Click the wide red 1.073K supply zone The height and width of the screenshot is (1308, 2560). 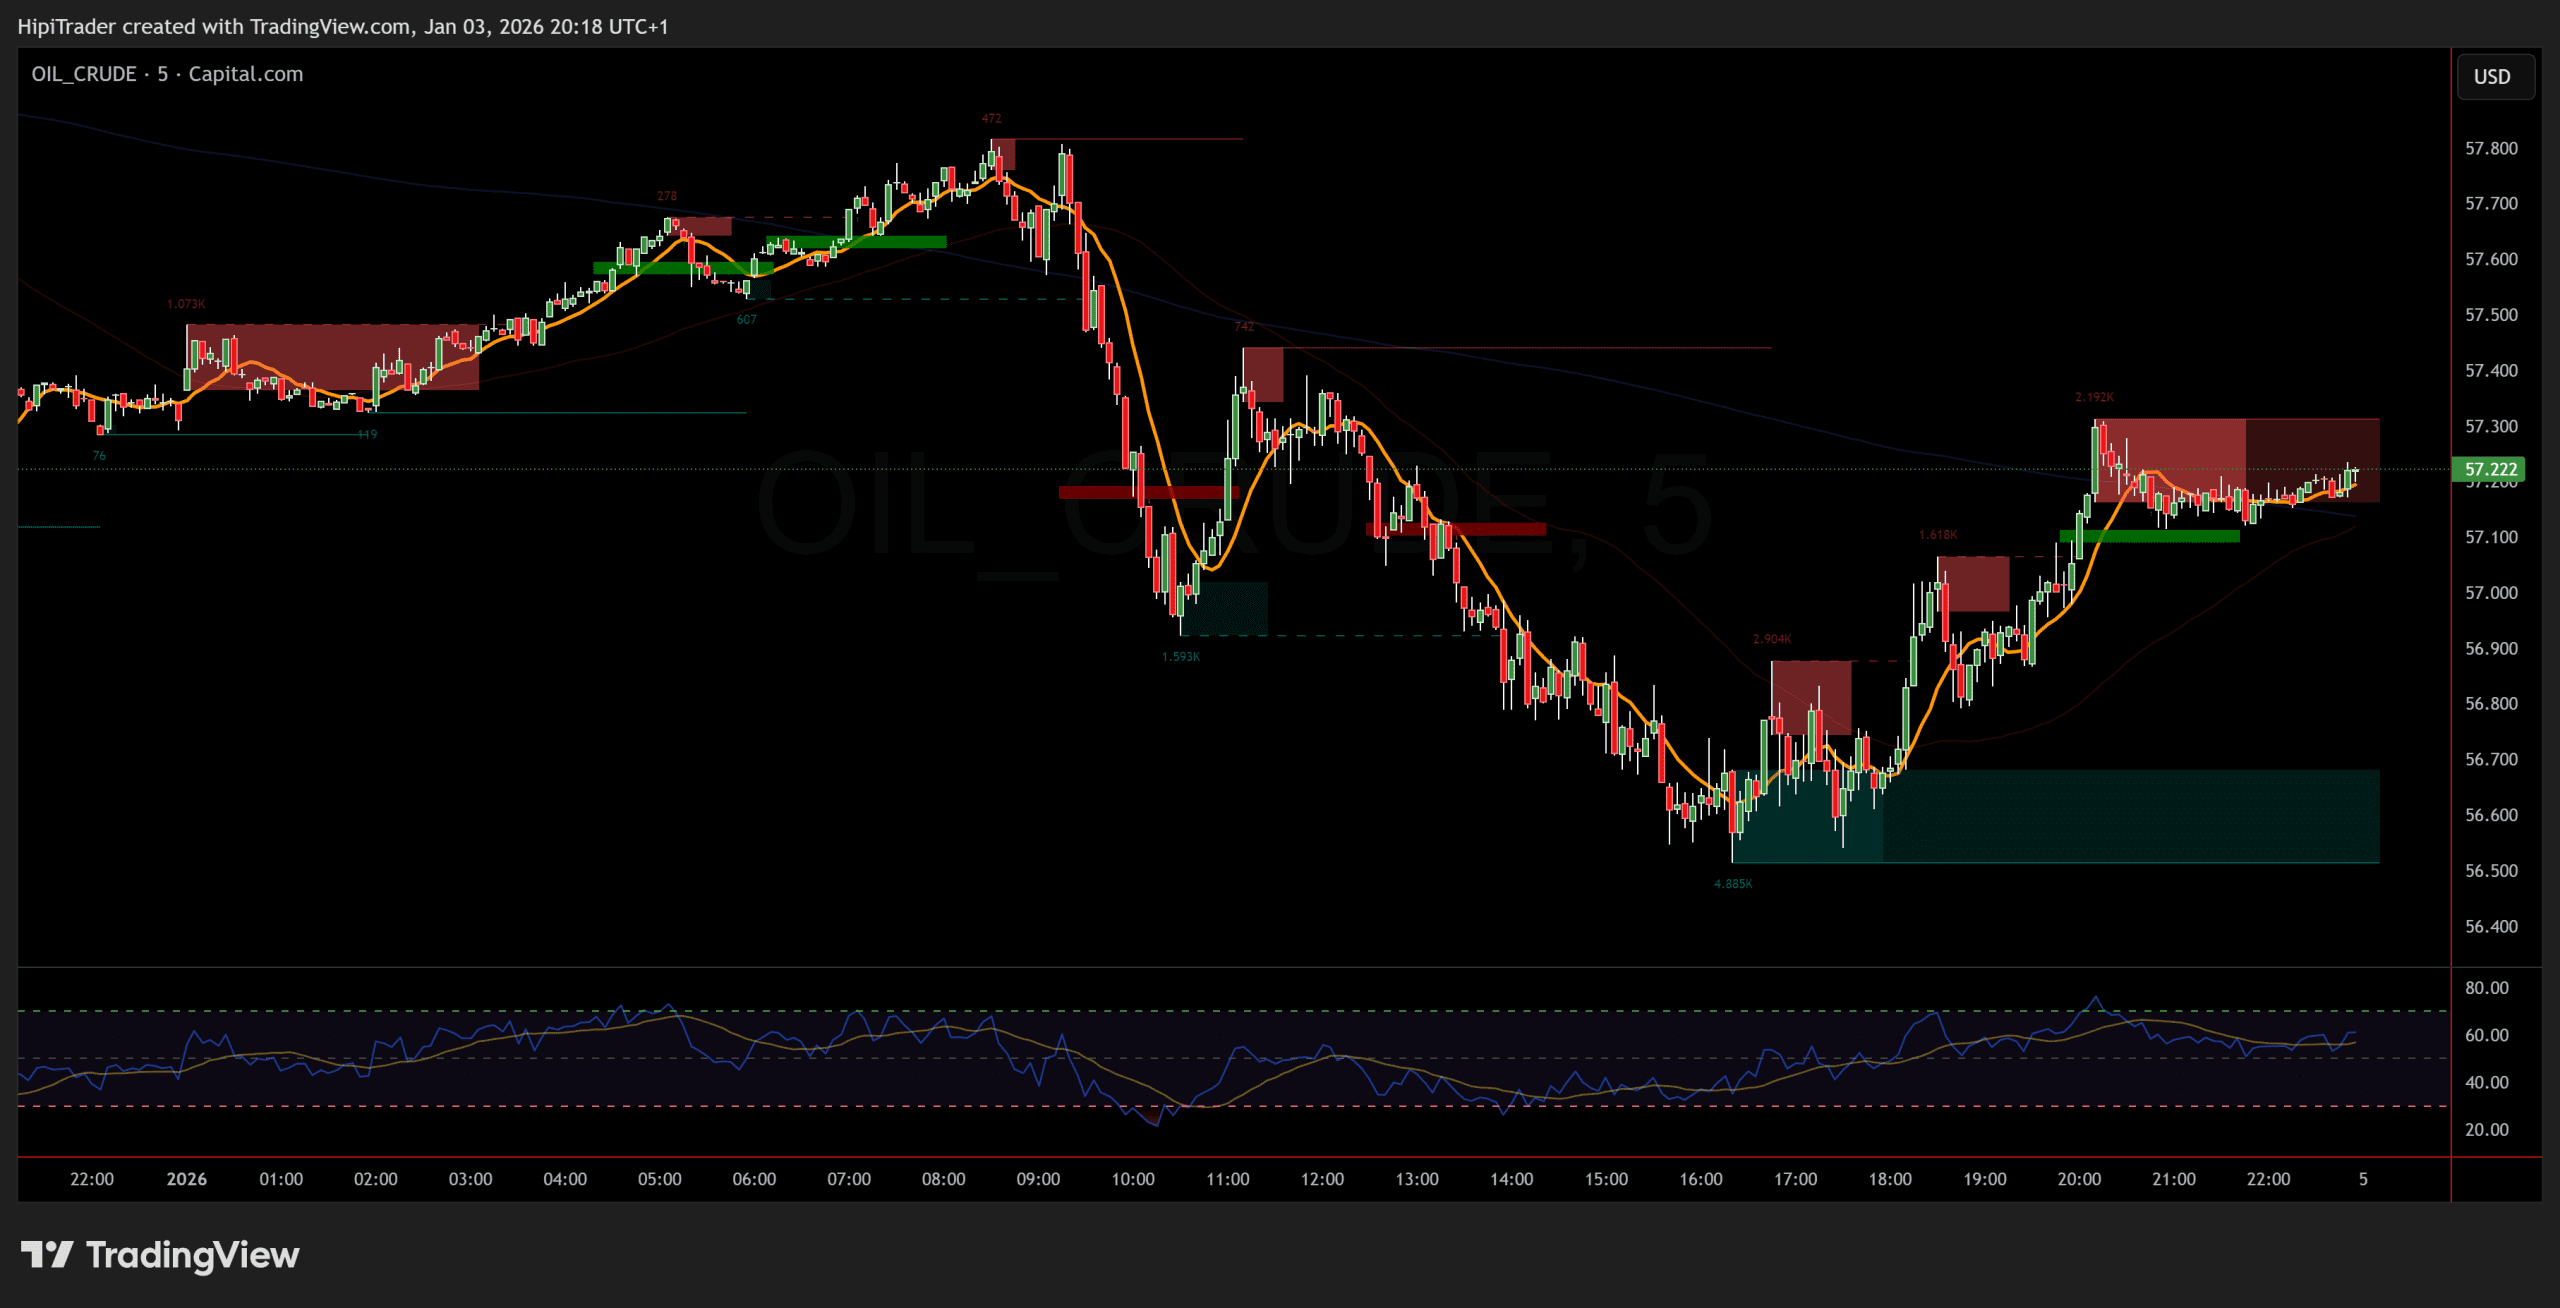[x=332, y=355]
